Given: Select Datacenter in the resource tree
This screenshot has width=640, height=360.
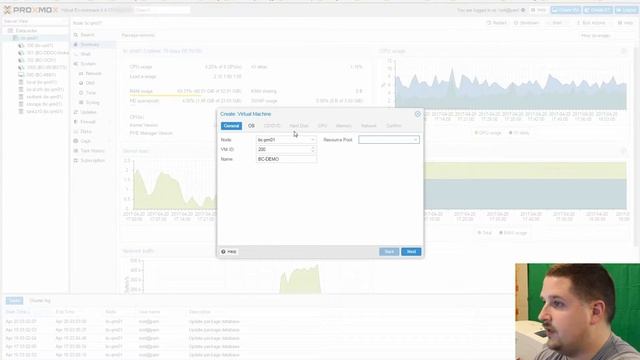Looking at the screenshot, I should click(26, 31).
